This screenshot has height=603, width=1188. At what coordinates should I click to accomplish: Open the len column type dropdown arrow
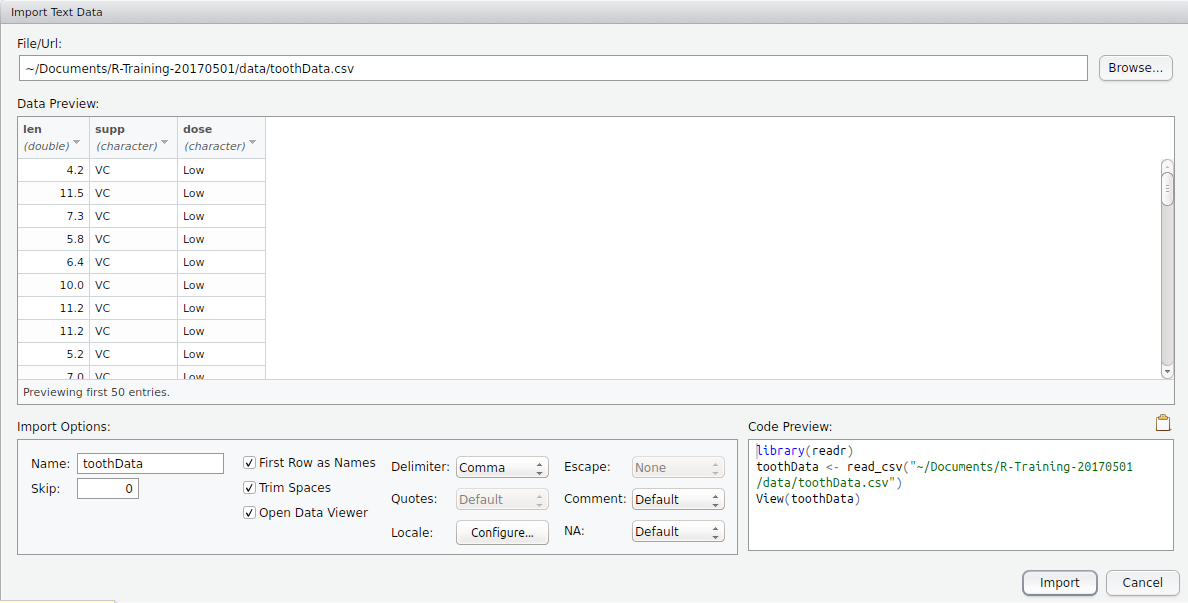click(76, 143)
